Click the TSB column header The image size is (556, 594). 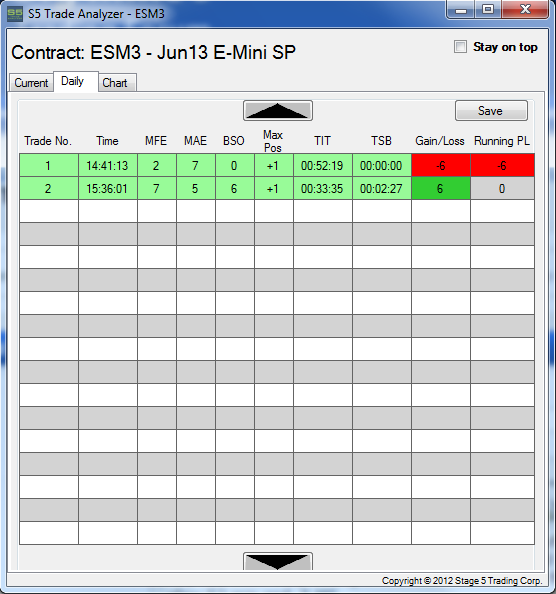(381, 141)
